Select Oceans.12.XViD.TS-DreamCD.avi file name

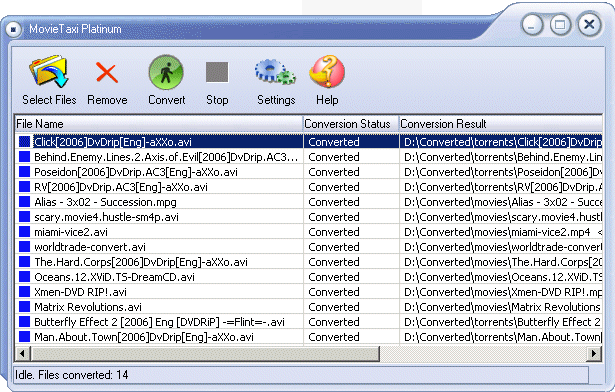pyautogui.click(x=114, y=277)
